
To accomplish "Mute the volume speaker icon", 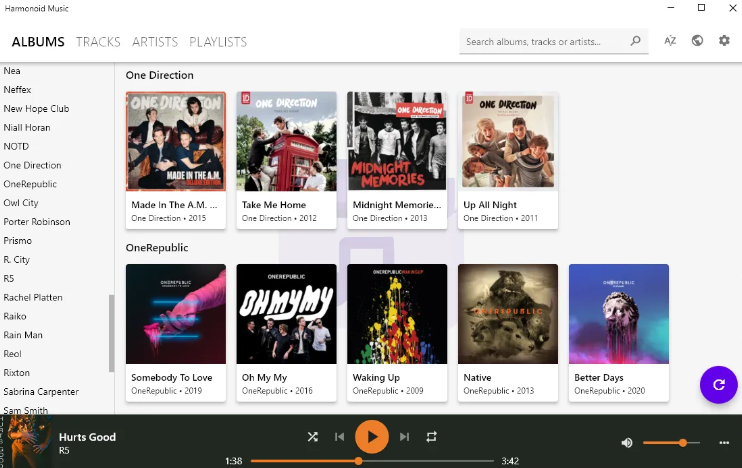I will click(x=627, y=442).
